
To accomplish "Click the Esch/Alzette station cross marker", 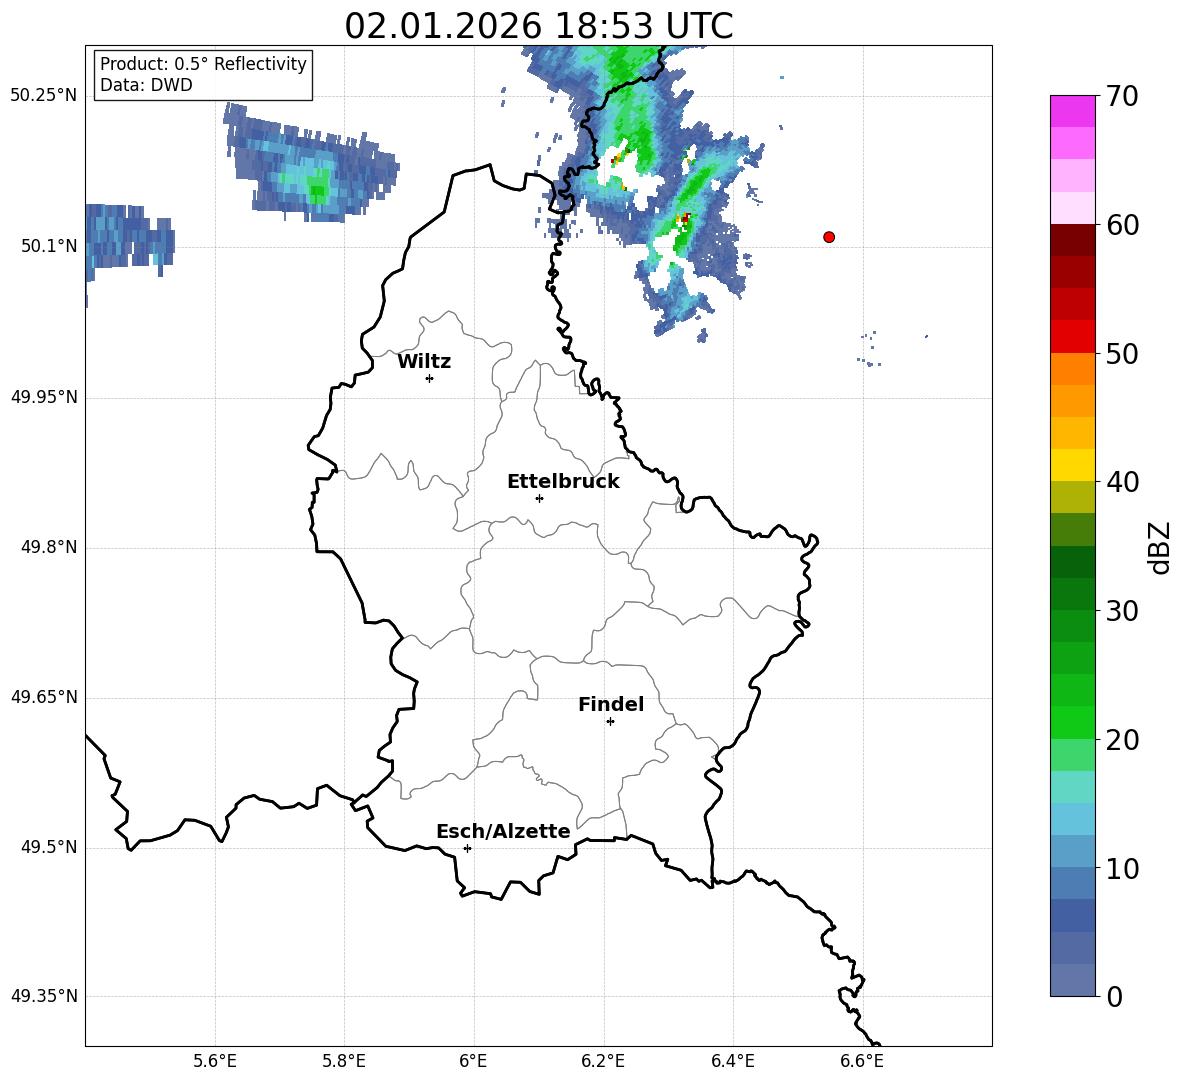I will click(x=467, y=848).
